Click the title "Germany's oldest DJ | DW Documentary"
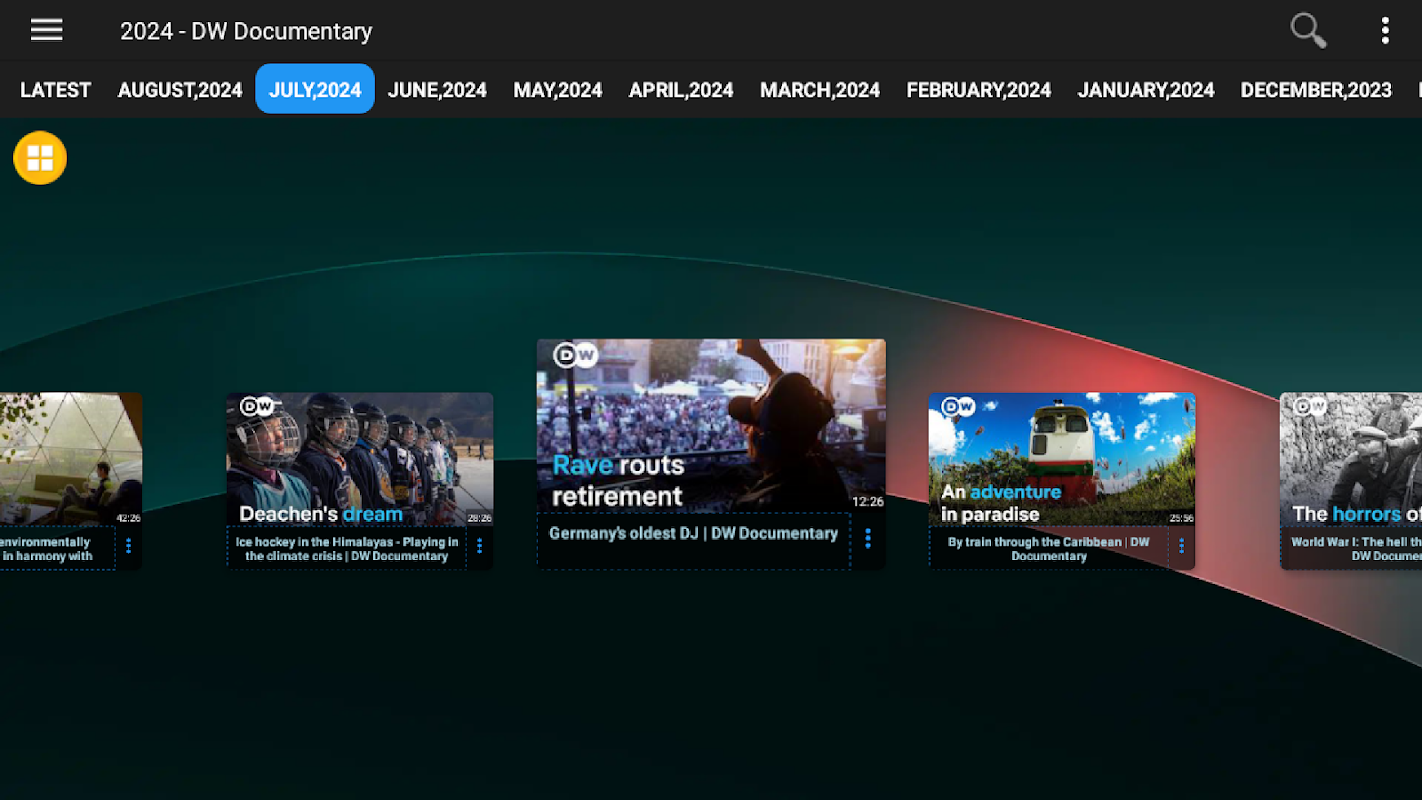 (x=693, y=534)
